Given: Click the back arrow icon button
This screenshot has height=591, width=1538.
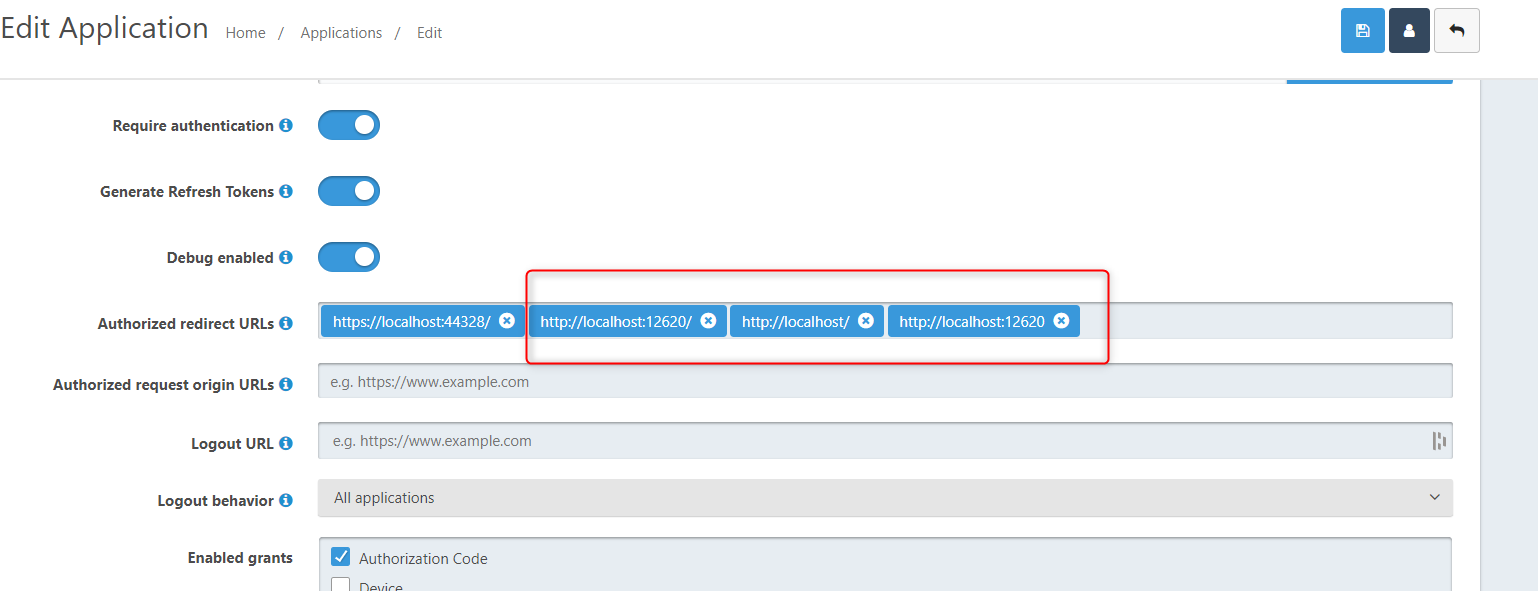Looking at the screenshot, I should [x=1456, y=31].
